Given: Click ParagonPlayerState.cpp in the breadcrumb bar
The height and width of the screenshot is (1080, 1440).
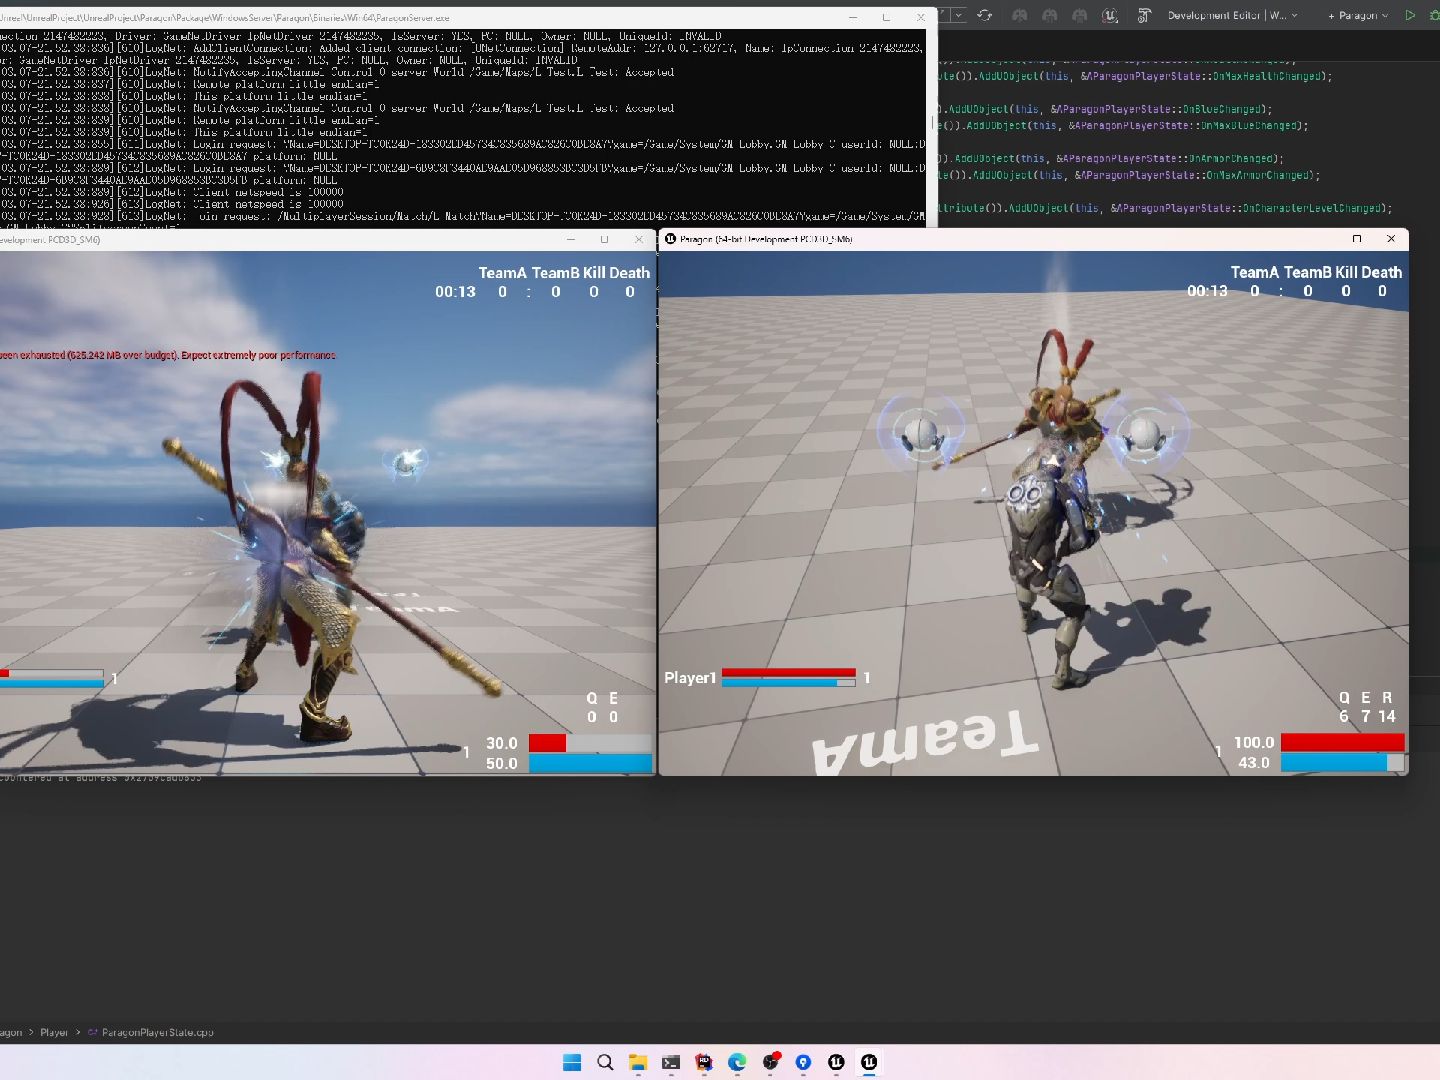Looking at the screenshot, I should pos(157,1032).
